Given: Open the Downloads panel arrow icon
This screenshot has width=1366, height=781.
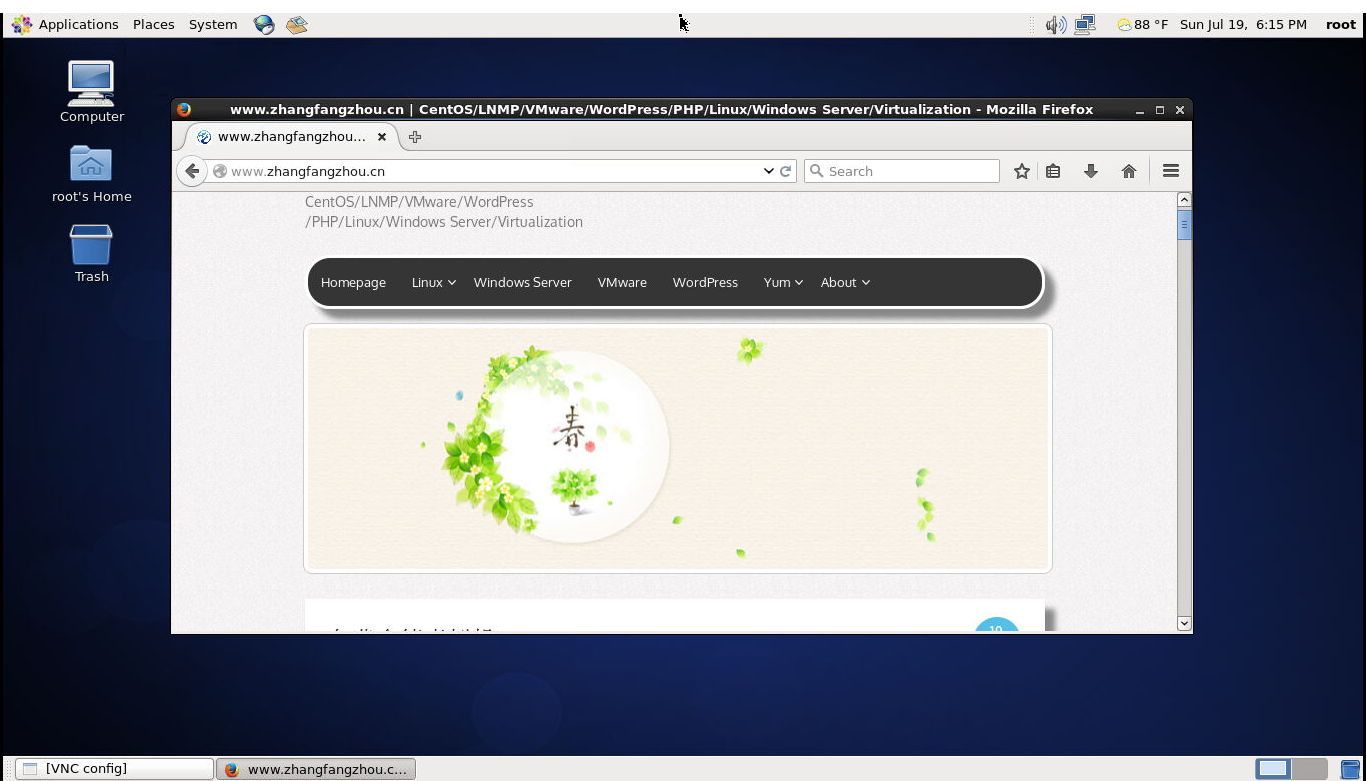Looking at the screenshot, I should pyautogui.click(x=1091, y=171).
